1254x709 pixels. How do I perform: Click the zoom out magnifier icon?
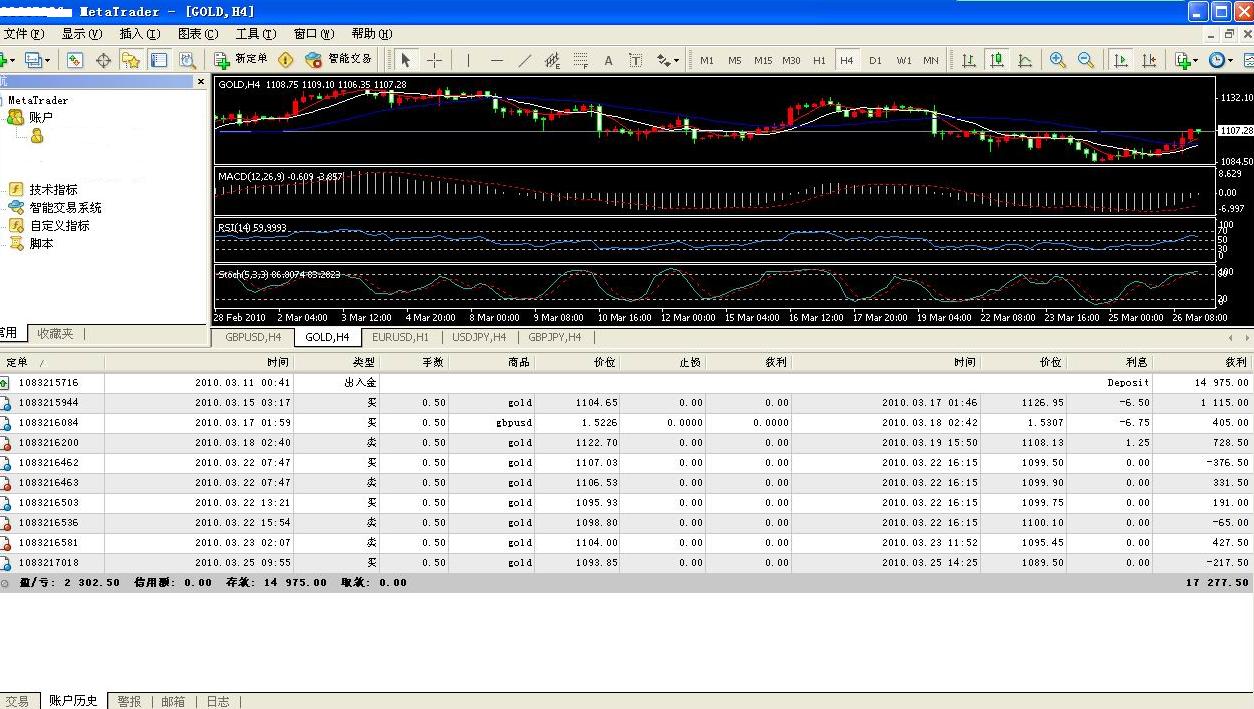tap(1085, 60)
